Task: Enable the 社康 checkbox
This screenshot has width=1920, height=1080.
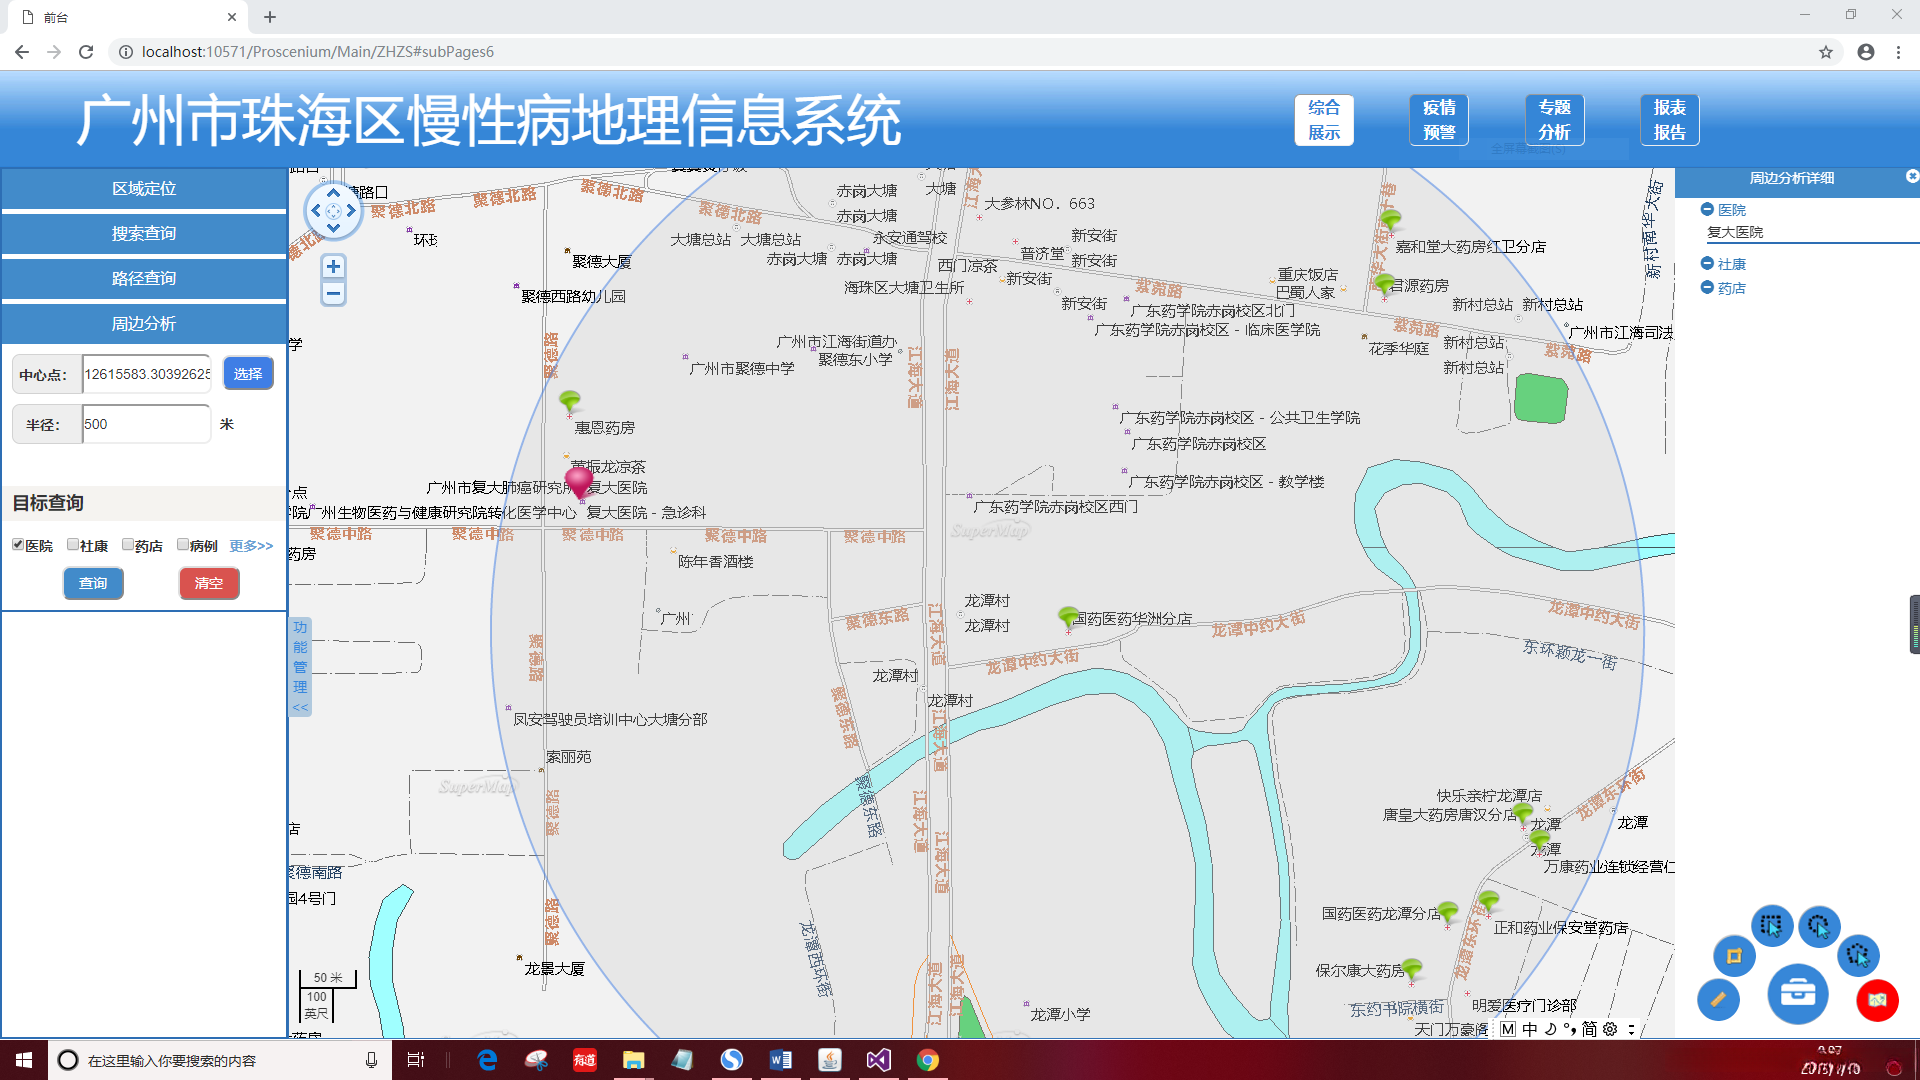Action: pyautogui.click(x=73, y=545)
